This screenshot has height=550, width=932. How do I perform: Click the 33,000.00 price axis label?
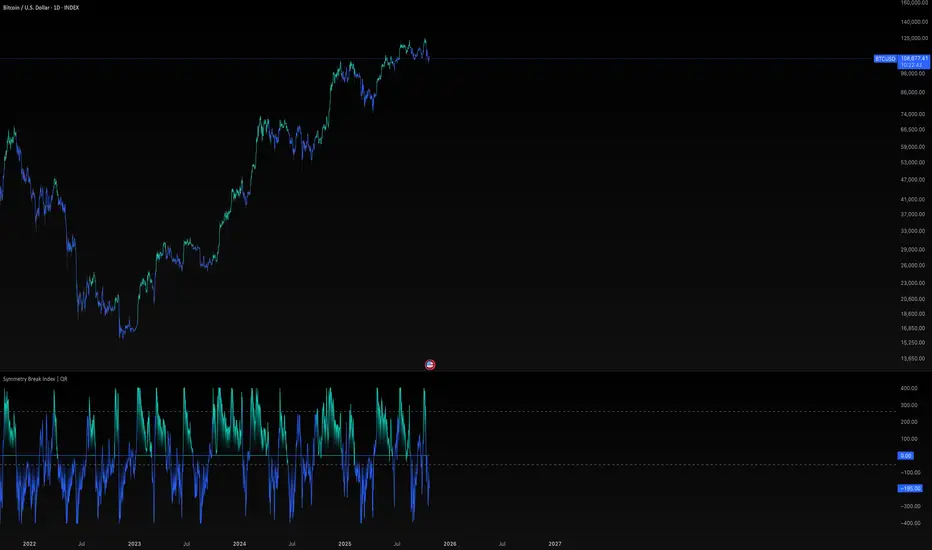tap(913, 231)
